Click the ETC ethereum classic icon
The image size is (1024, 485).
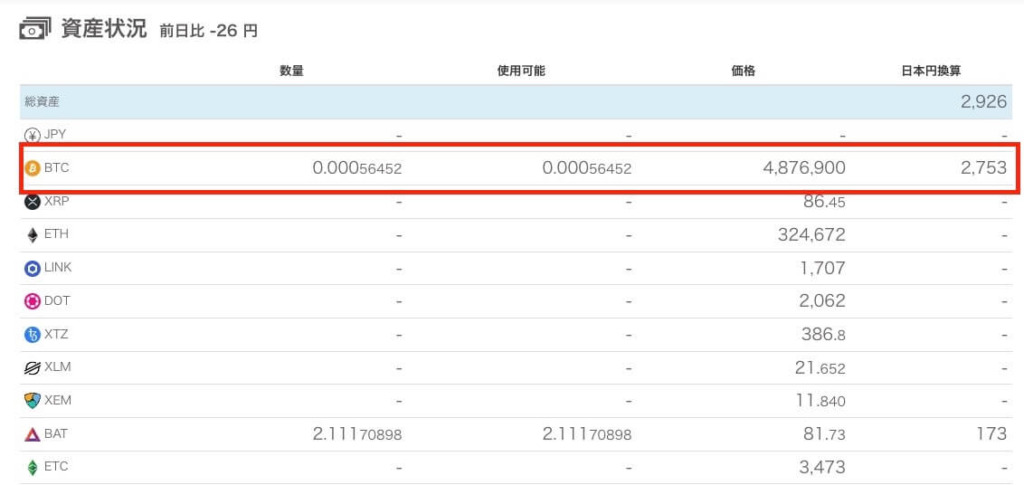32,467
